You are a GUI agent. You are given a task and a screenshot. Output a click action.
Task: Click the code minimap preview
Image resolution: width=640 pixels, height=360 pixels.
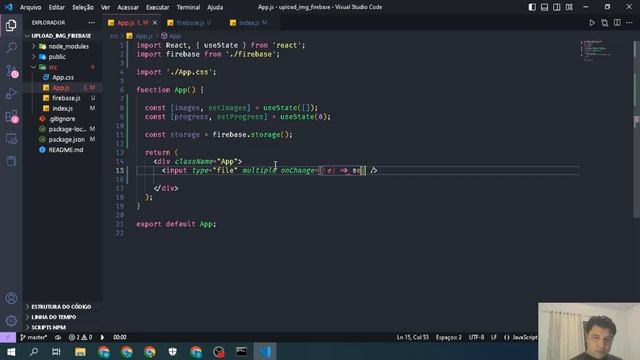[596, 50]
